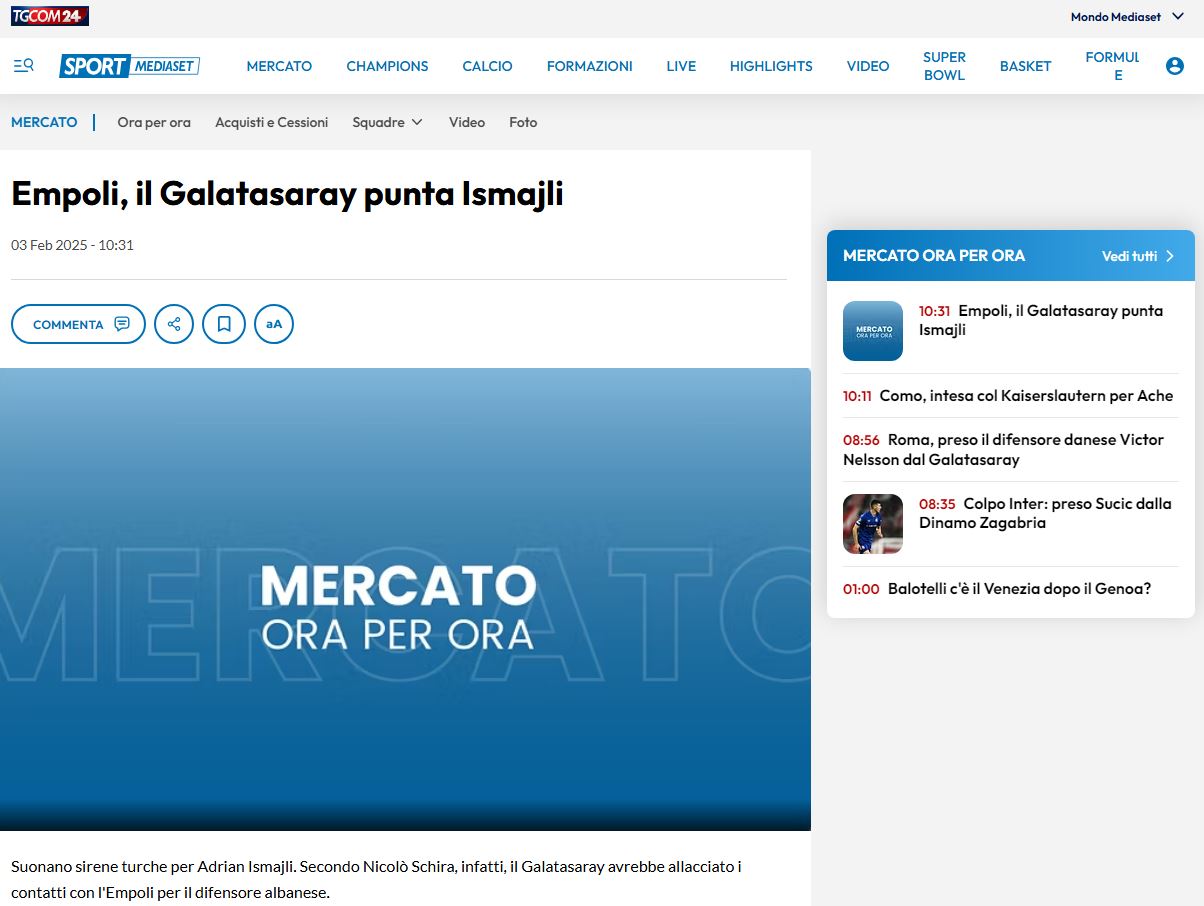Open the CHAMPIONS menu item
The width and height of the screenshot is (1204, 906).
pyautogui.click(x=387, y=66)
